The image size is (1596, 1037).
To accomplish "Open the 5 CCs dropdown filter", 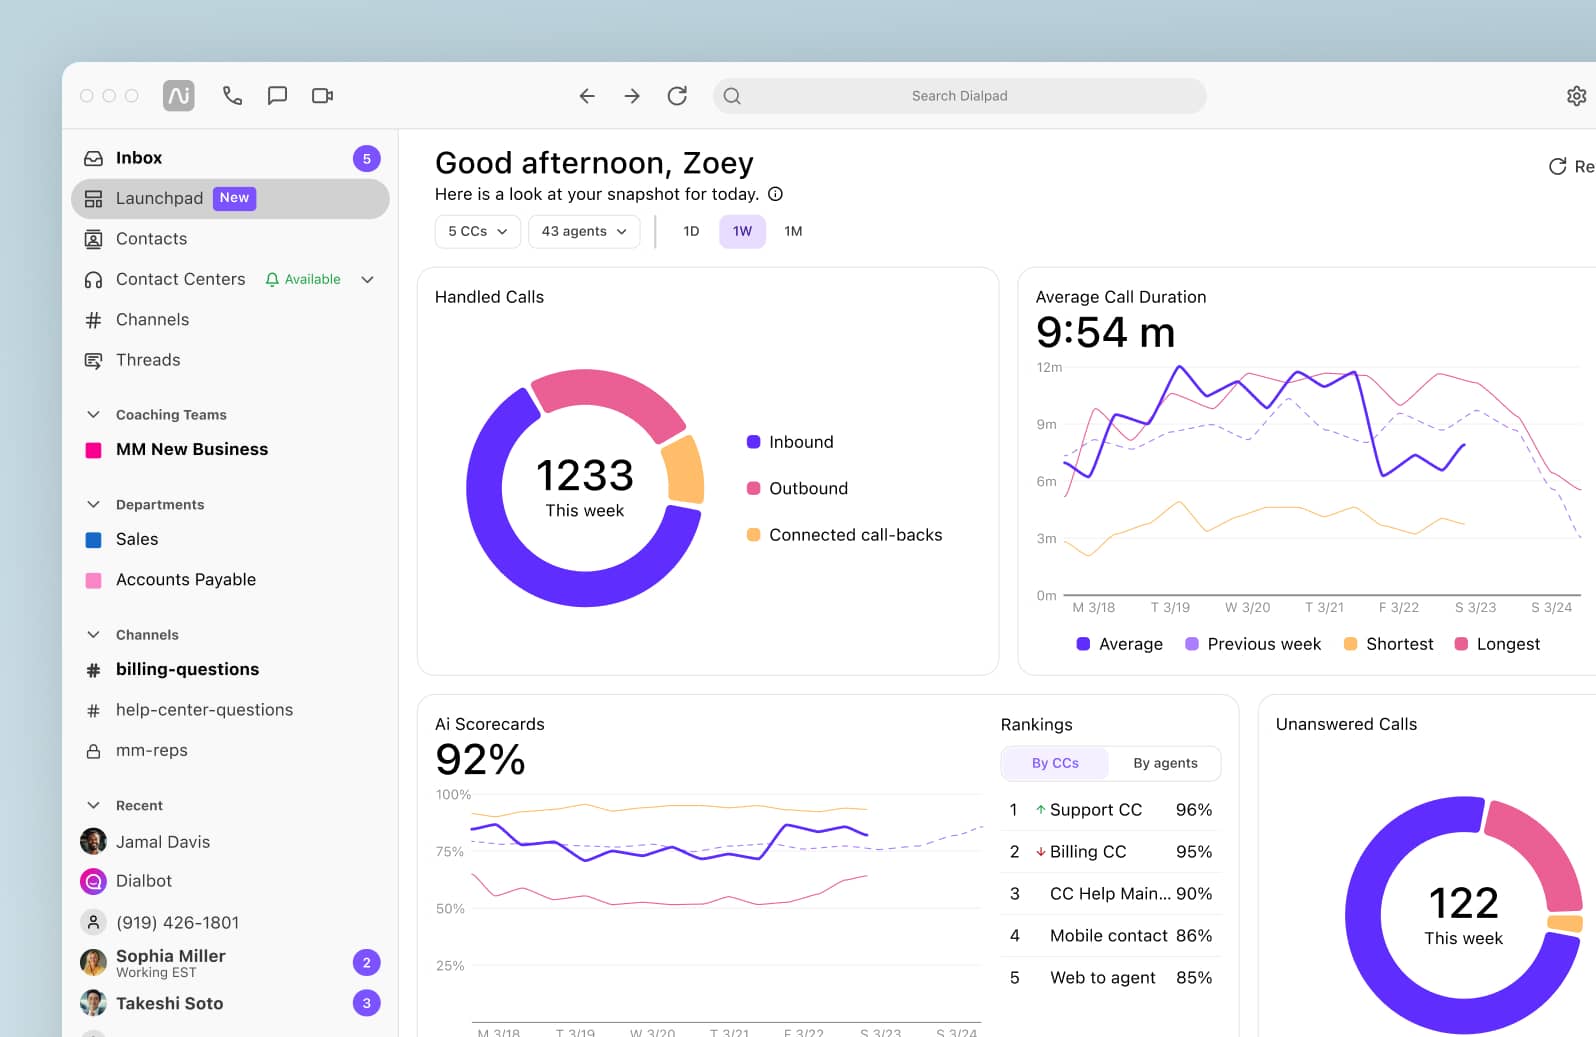I will pos(477,231).
